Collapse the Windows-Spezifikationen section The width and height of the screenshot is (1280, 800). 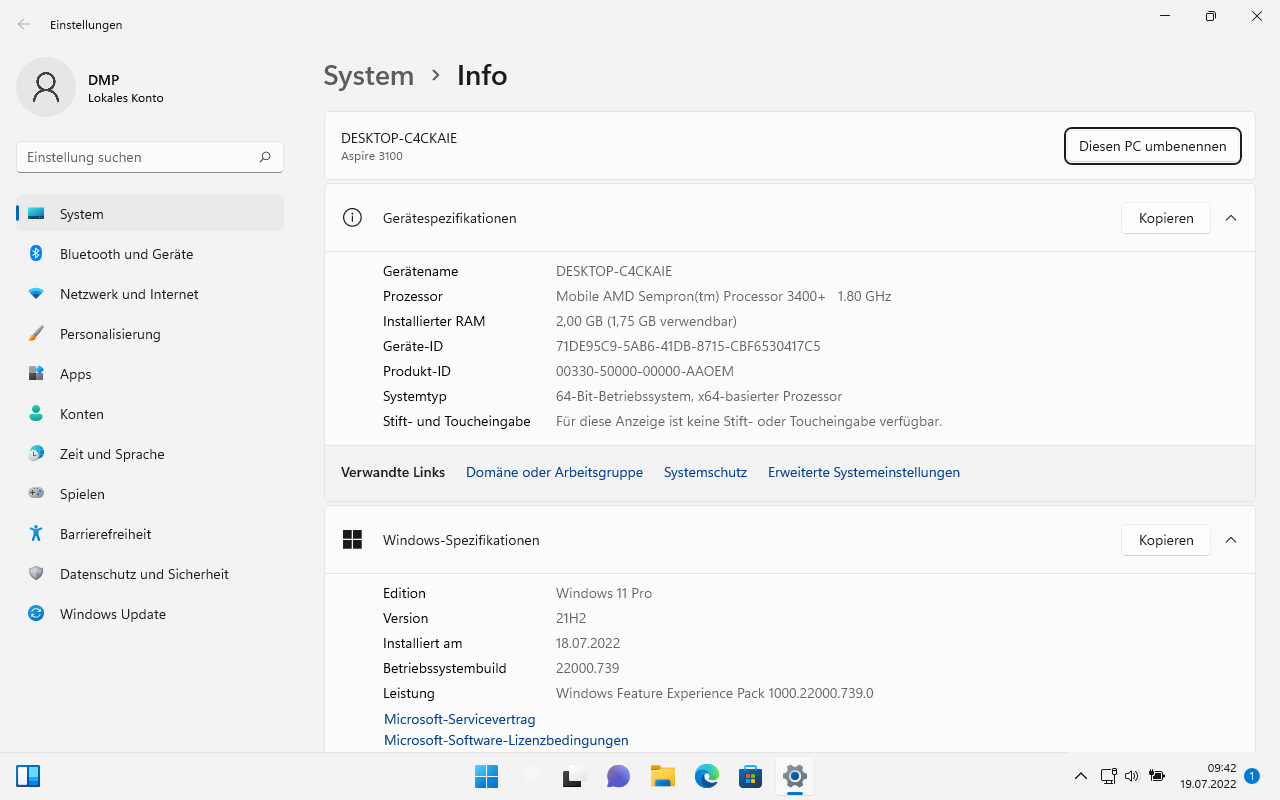coord(1231,540)
